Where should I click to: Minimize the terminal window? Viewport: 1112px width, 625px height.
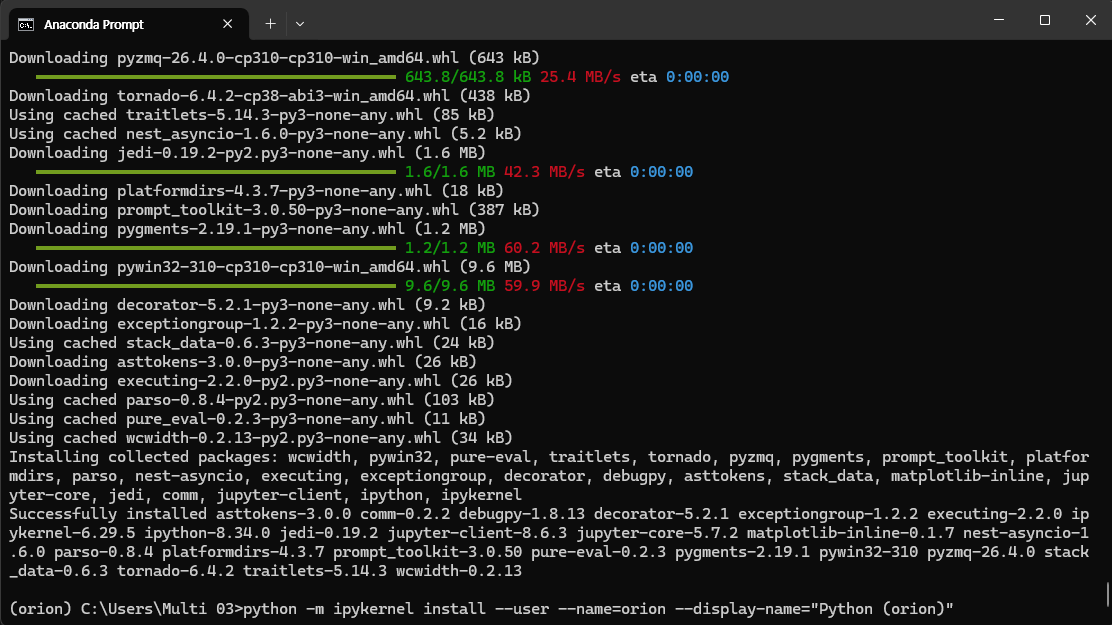999,20
